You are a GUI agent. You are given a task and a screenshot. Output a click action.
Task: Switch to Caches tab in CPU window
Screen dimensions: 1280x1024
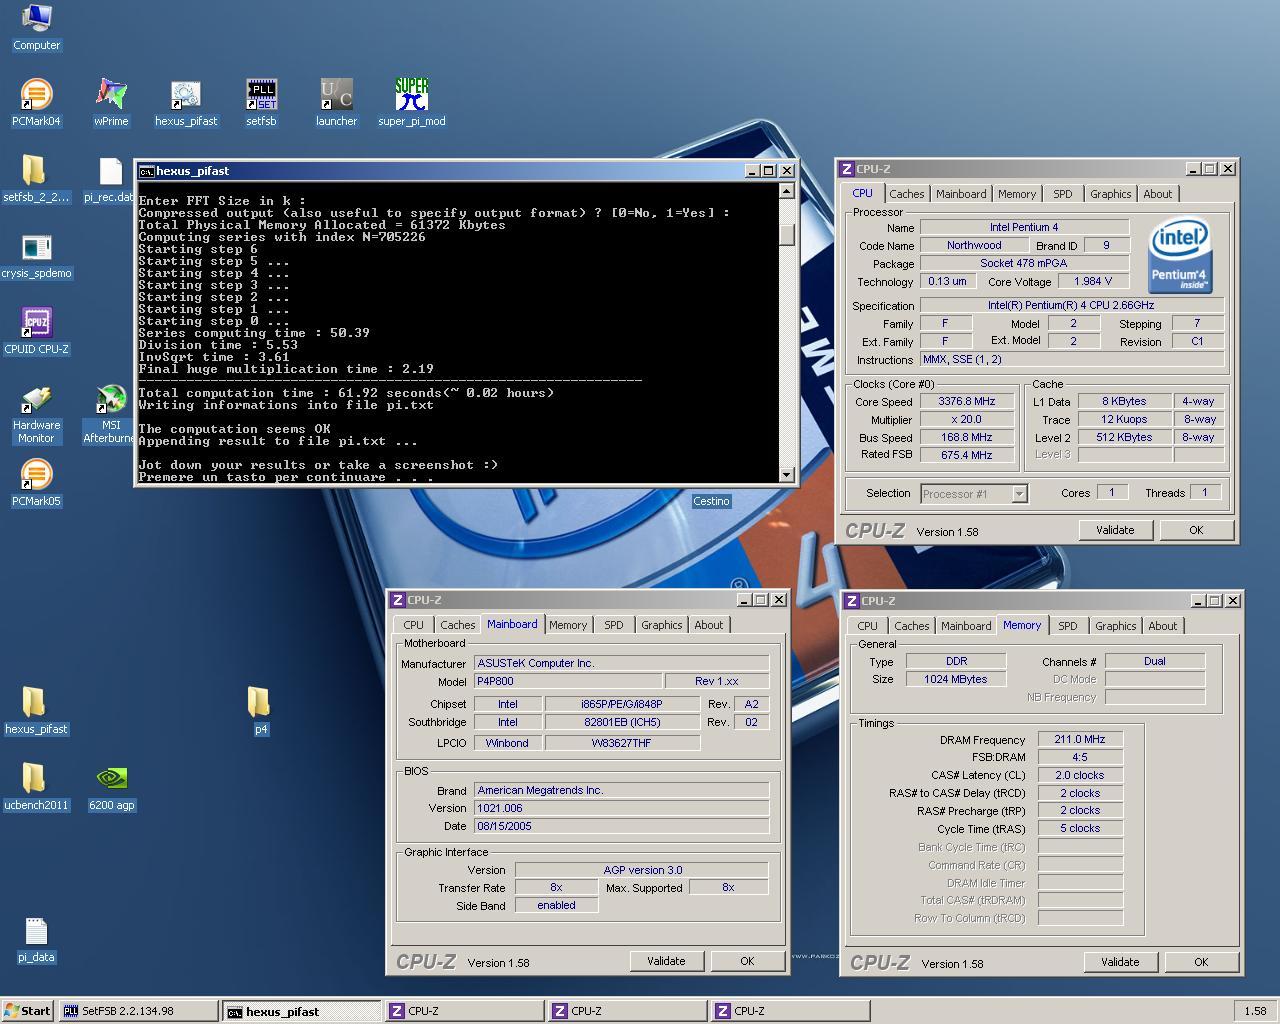click(x=906, y=194)
